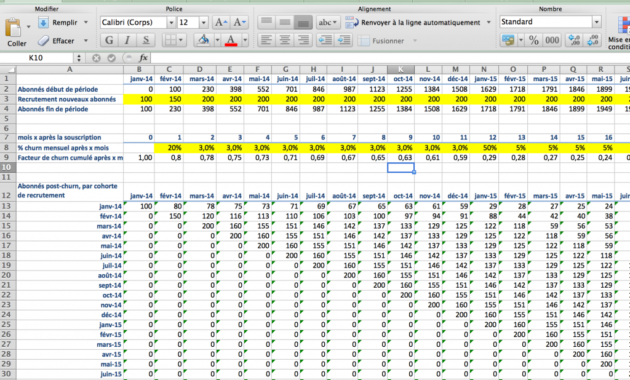Center text horizontally
This screenshot has height=380, width=630.
click(x=285, y=40)
